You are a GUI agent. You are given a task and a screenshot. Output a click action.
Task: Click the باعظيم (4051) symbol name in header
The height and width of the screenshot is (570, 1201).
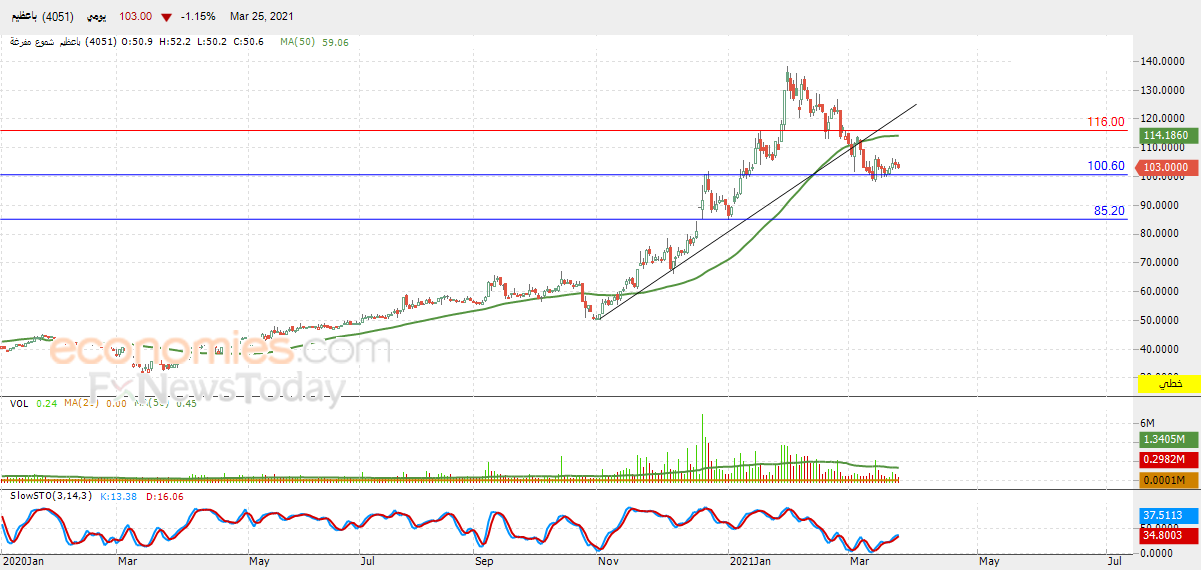coord(37,17)
